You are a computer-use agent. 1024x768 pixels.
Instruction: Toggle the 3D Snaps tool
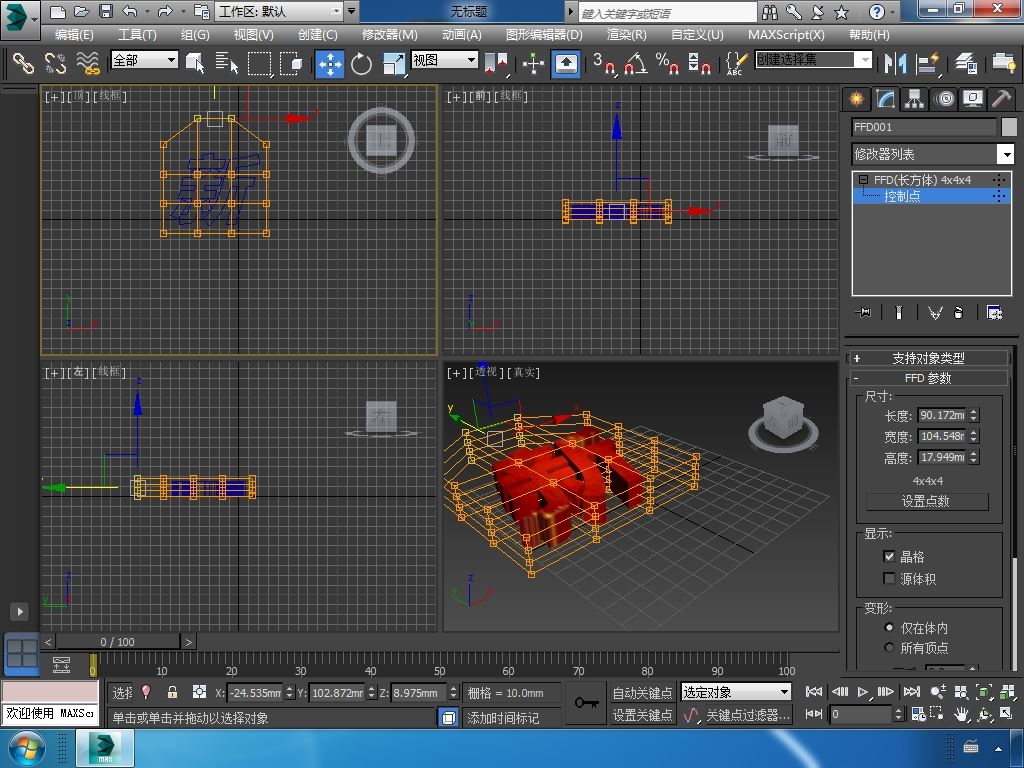(604, 63)
